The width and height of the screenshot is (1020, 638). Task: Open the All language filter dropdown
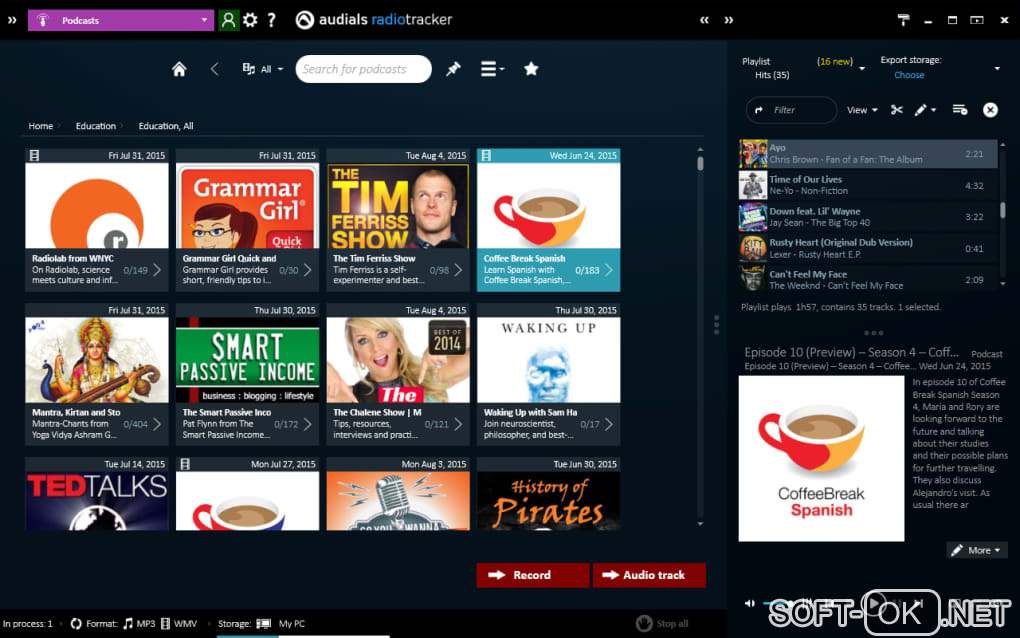click(263, 69)
